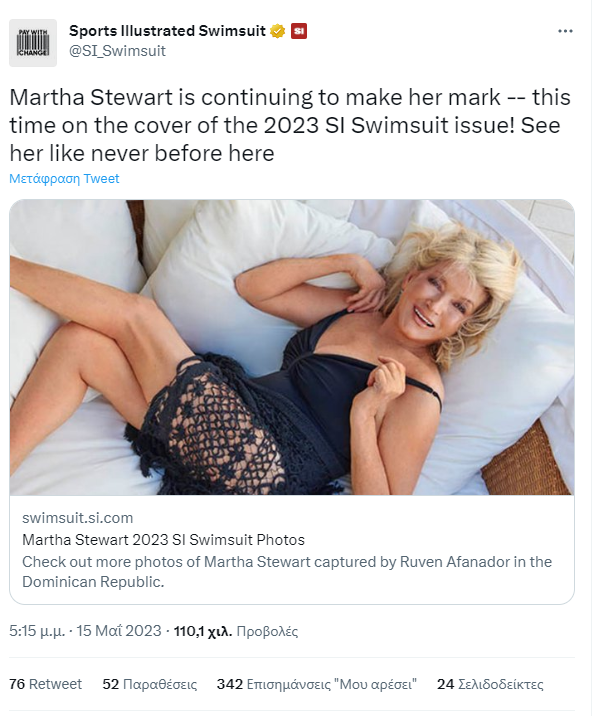The image size is (600, 716).
Task: Click the Μετάφραση Tweet translate link
Action: click(x=64, y=179)
